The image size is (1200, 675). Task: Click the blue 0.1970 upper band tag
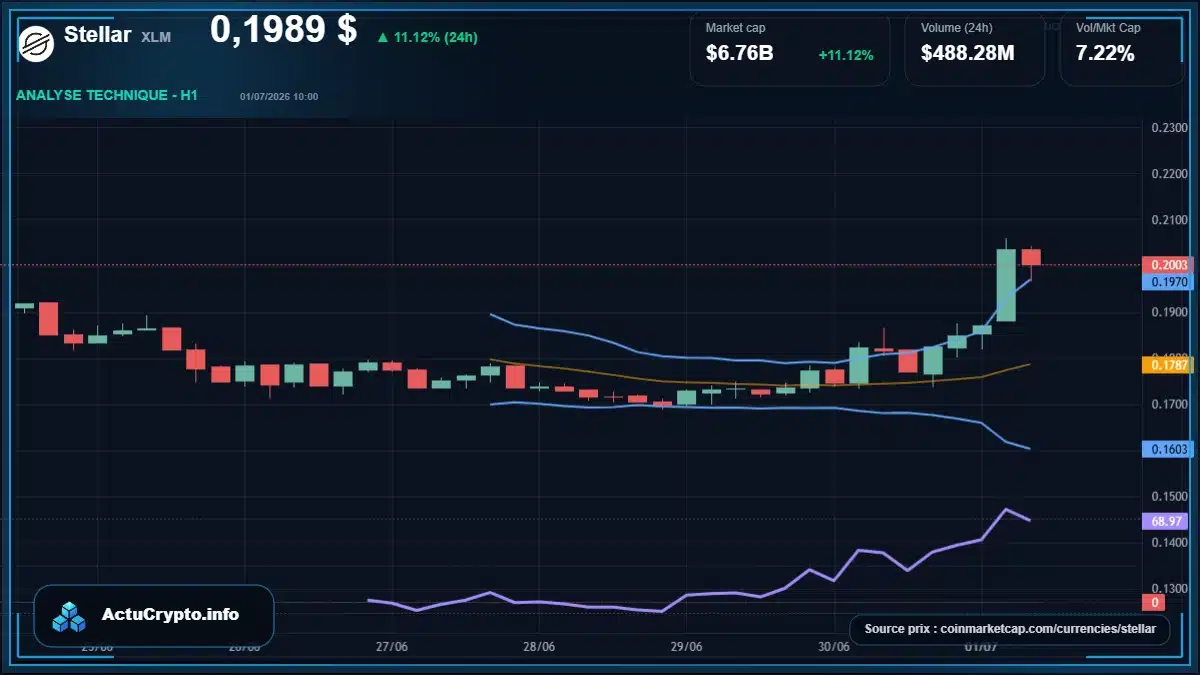pos(1168,282)
